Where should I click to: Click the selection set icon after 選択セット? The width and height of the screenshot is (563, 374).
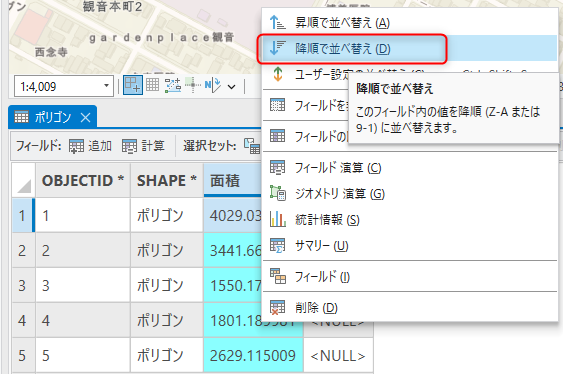pyautogui.click(x=252, y=146)
